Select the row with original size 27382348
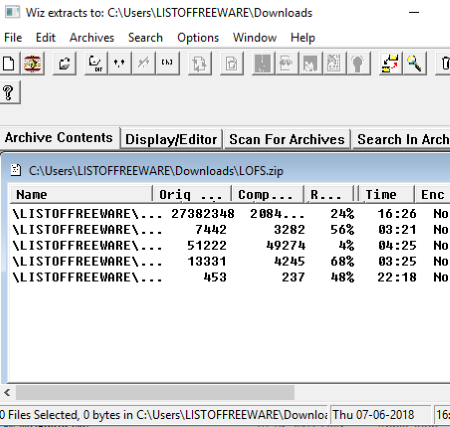This screenshot has height=427, width=450. coord(230,214)
